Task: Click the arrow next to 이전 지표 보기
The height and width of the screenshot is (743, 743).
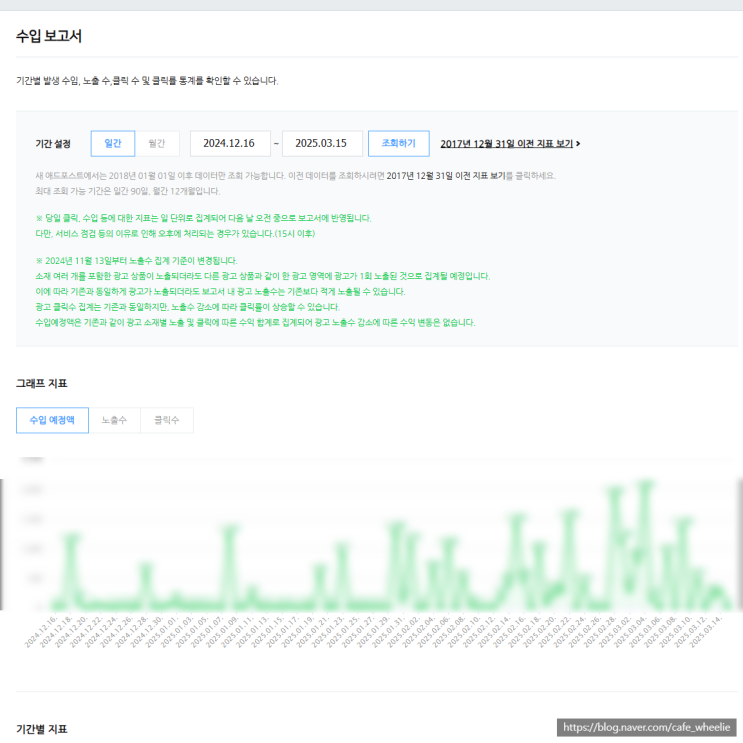Action: pos(578,144)
